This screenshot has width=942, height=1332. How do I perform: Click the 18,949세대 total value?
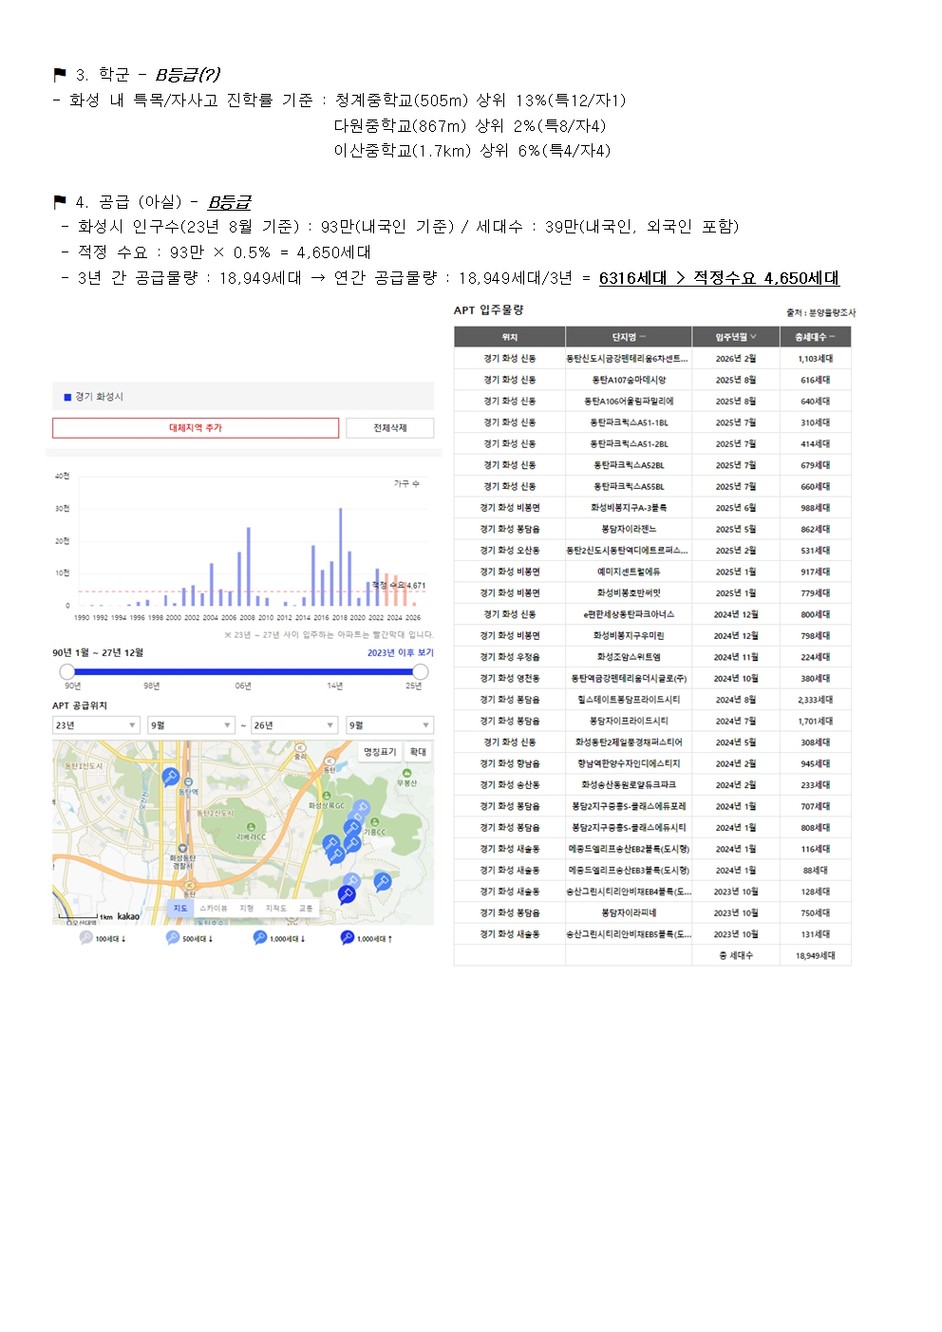[x=815, y=955]
